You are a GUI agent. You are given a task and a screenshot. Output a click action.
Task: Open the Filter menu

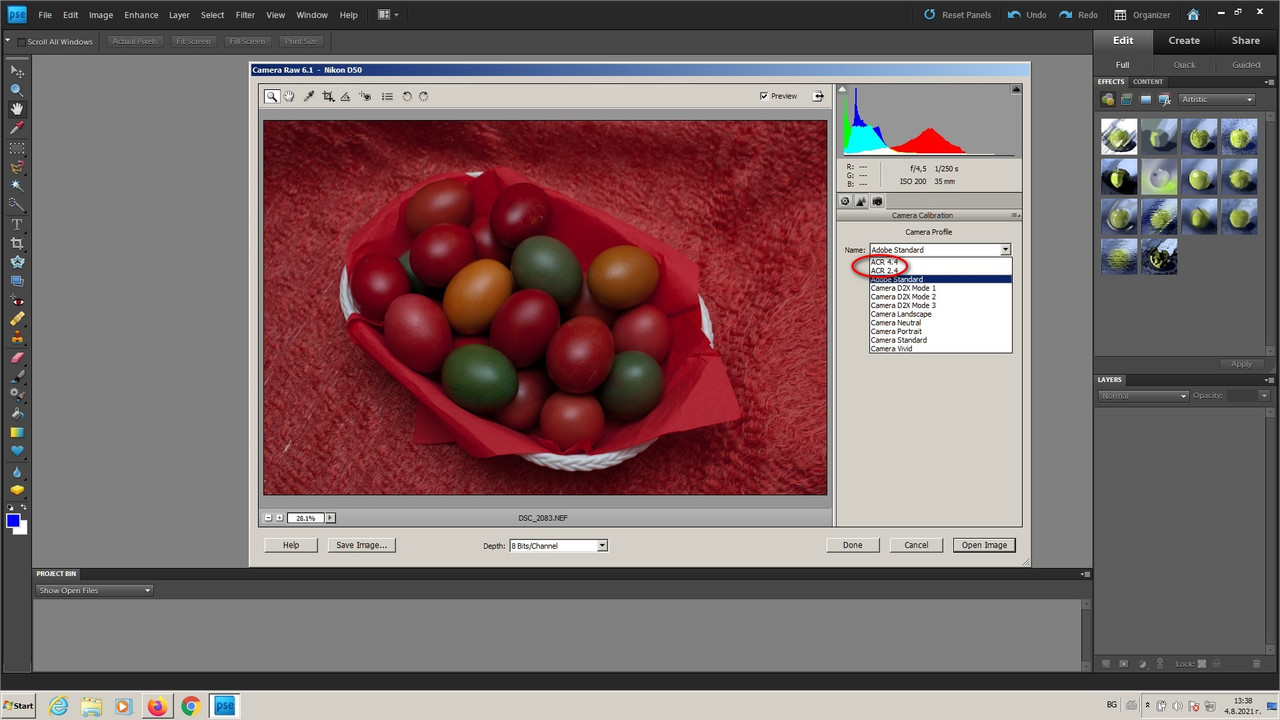point(245,15)
